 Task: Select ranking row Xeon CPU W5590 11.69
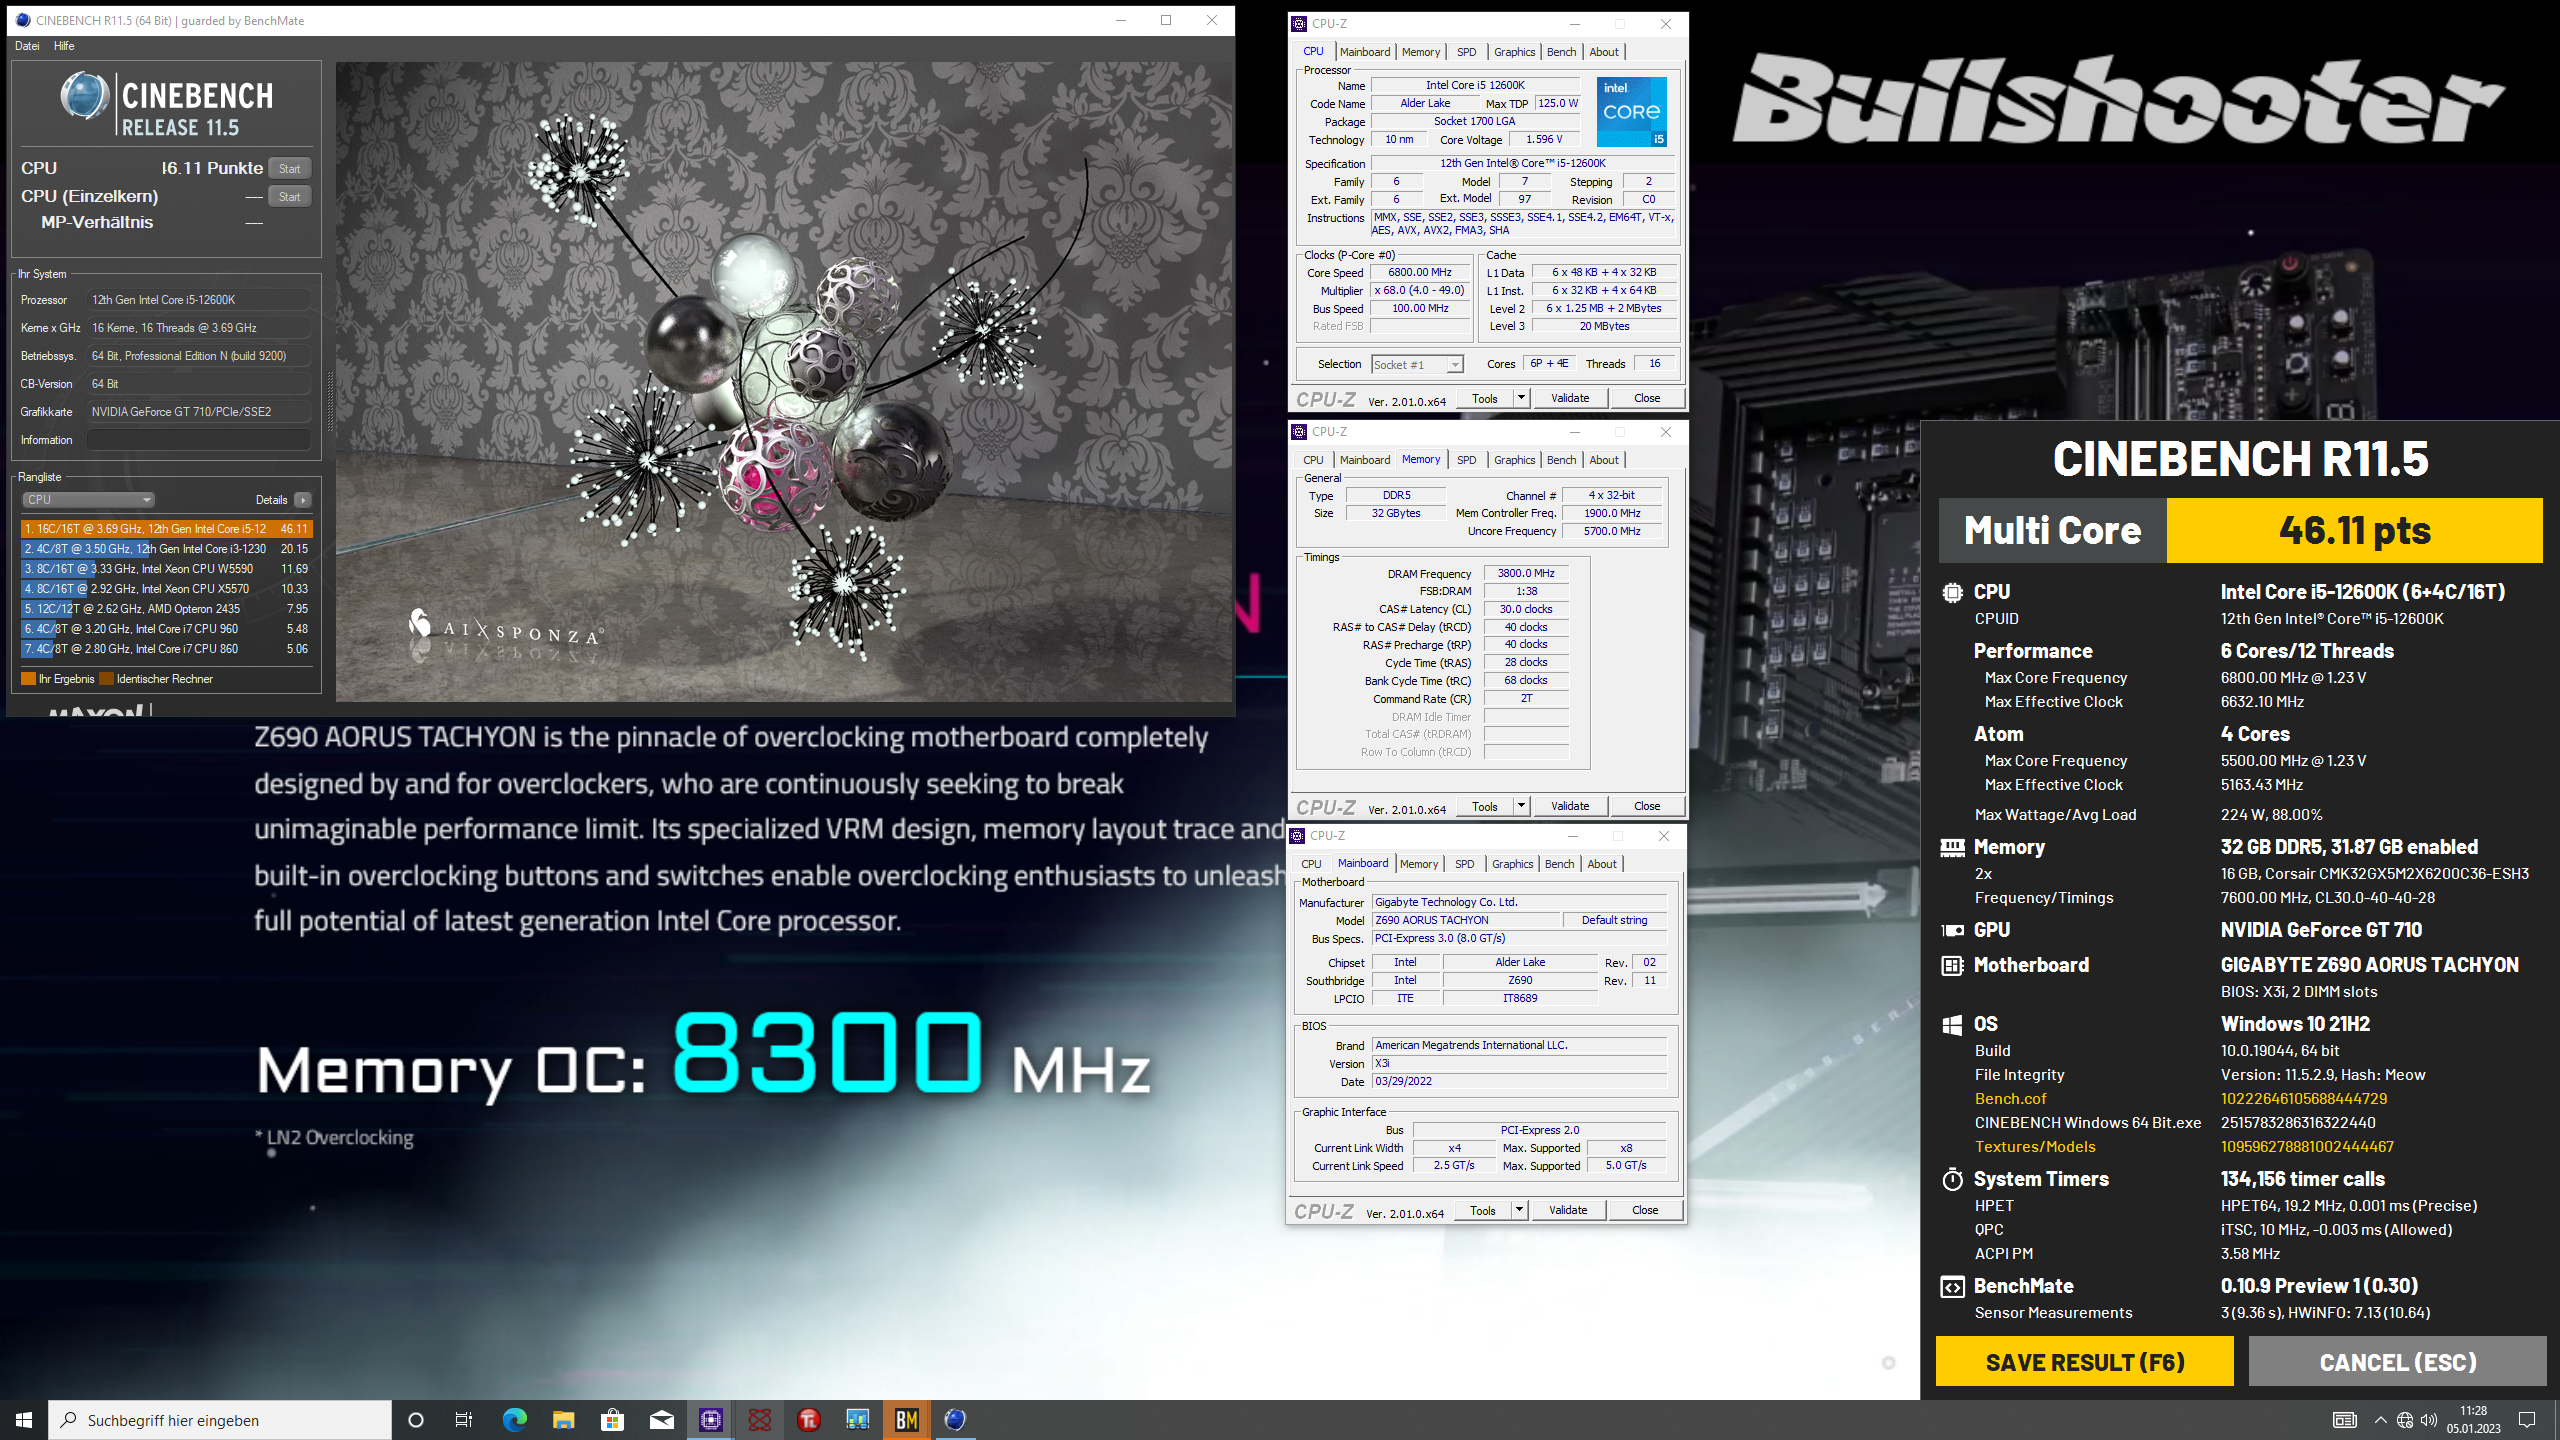click(166, 569)
